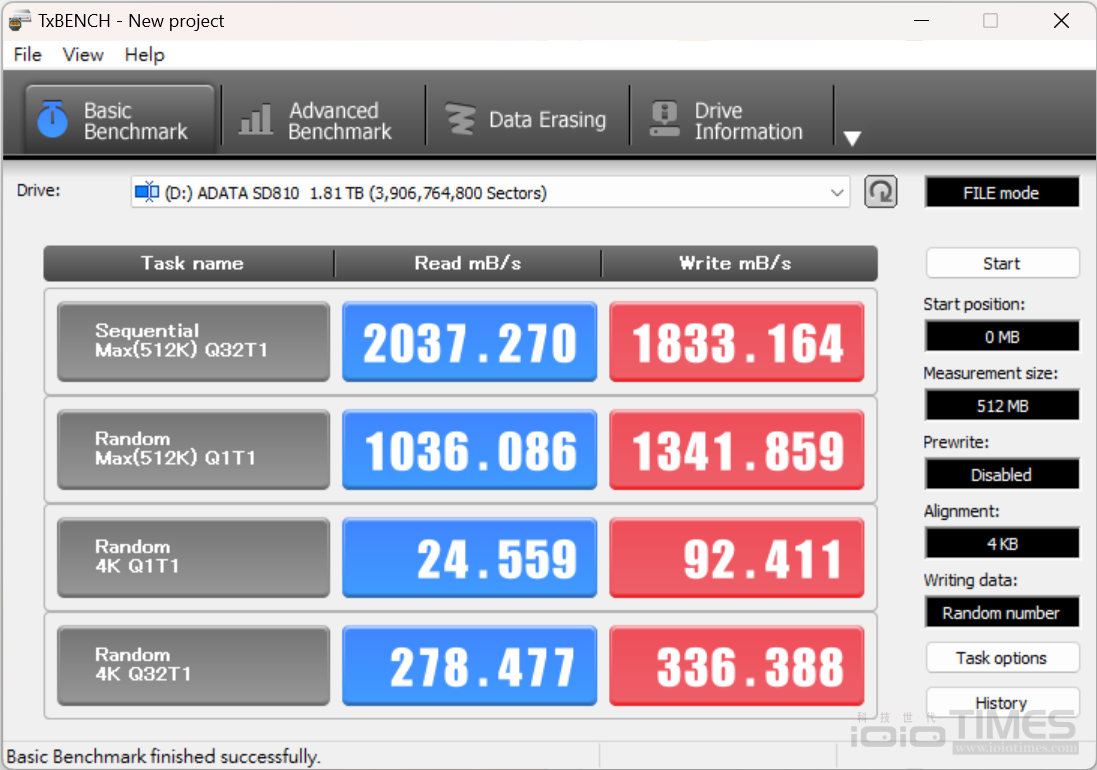Click the Measurement size 512 MB field
Viewport: 1097px width, 770px height.
point(1001,406)
